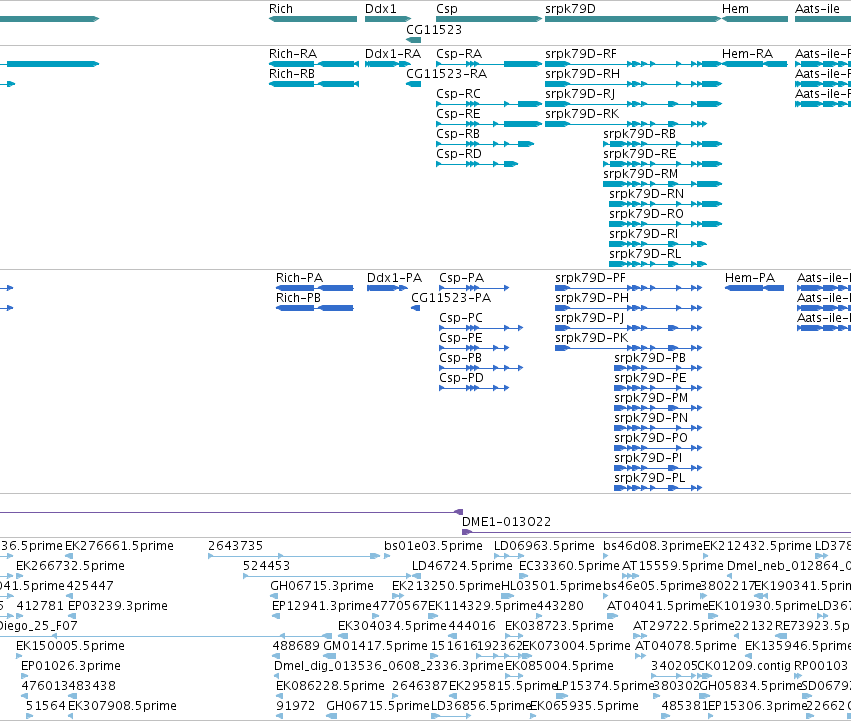Click the srpk79D-RF transcript label
Viewport: 851px width, 721px height.
coord(581,54)
